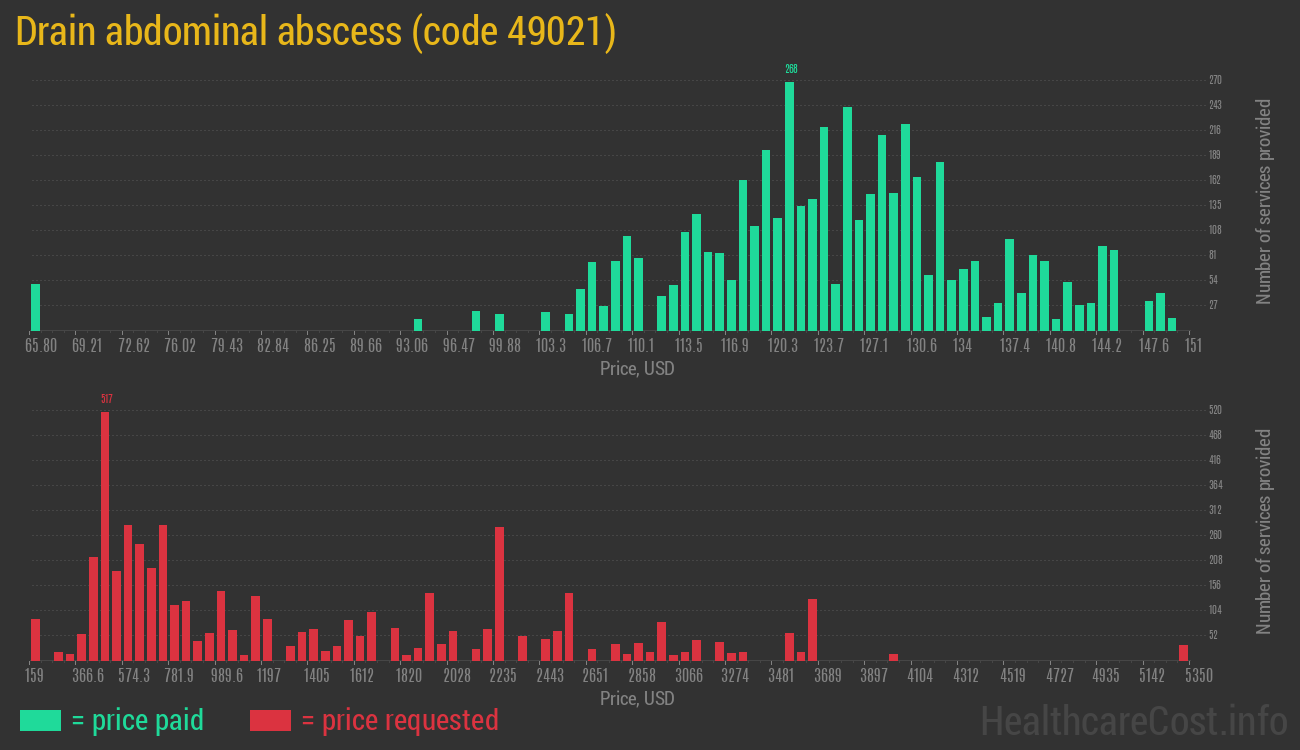Viewport: 1300px width, 750px height.
Task: Click the red chart's y-axis title
Action: pos(1263,531)
